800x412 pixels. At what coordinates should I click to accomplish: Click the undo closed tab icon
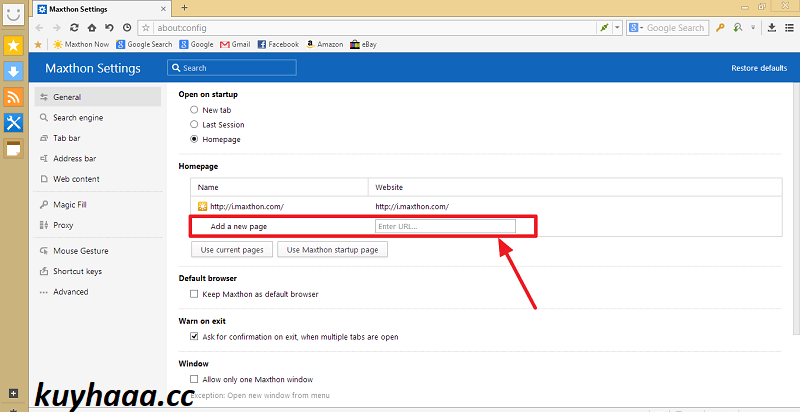pos(109,28)
